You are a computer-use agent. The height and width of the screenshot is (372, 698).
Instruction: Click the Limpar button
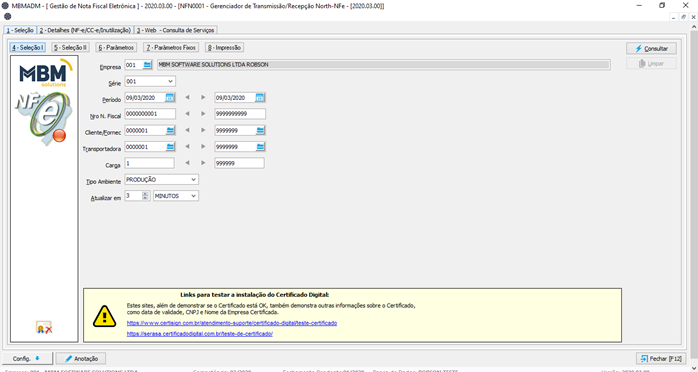click(x=651, y=64)
